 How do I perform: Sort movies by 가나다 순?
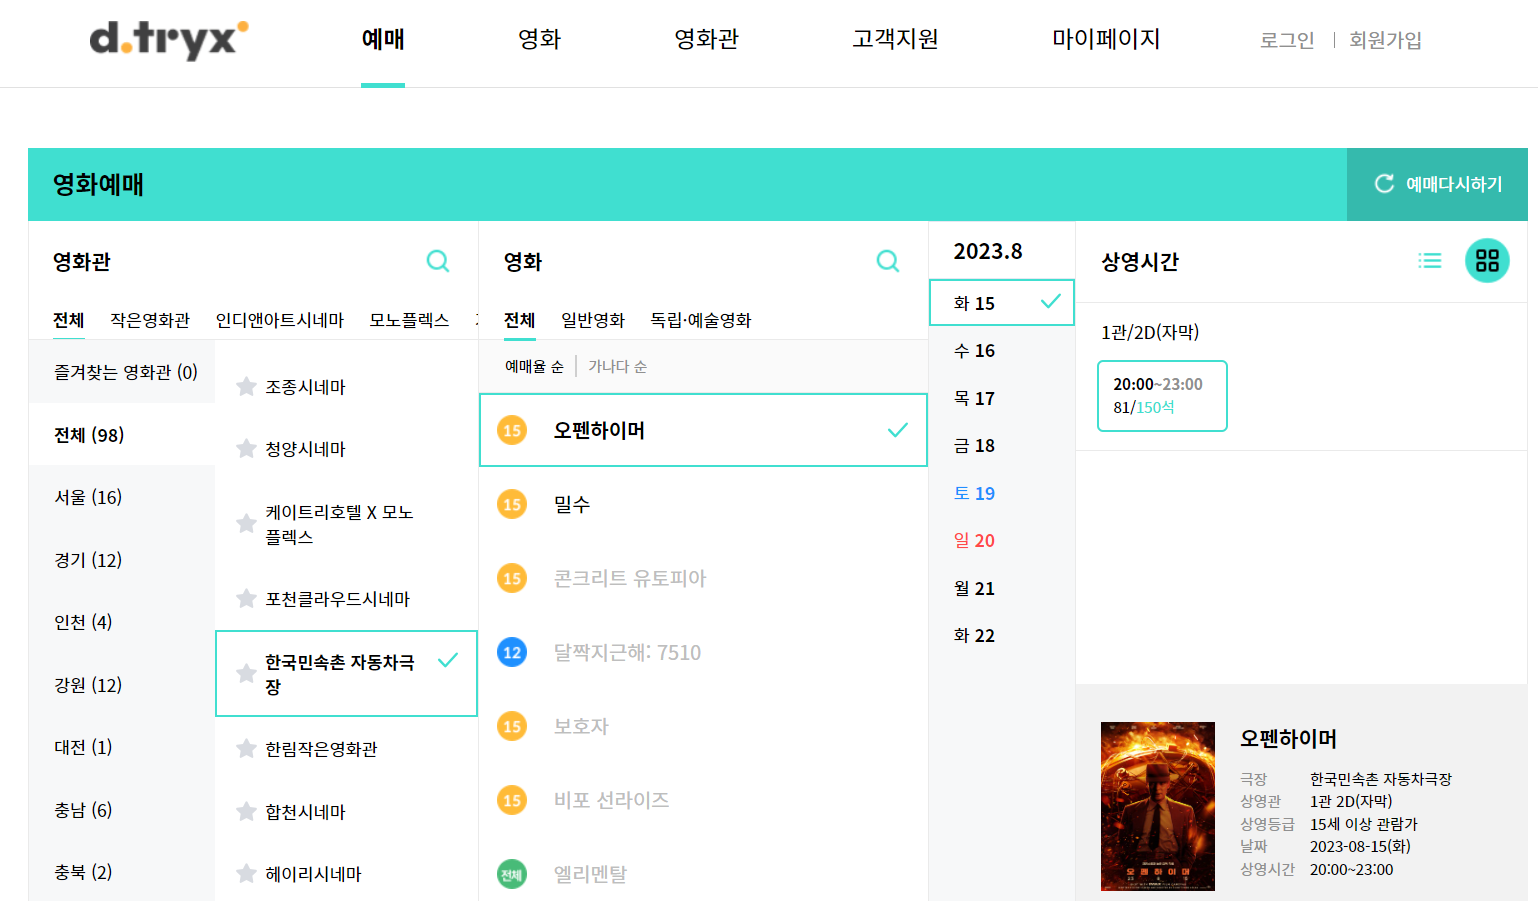(x=617, y=366)
